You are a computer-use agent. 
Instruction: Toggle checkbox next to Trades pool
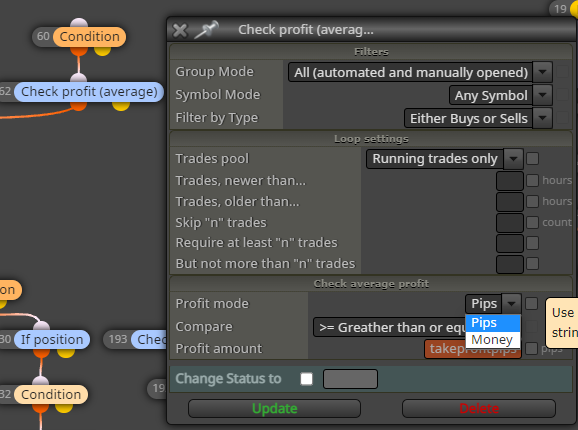click(x=533, y=159)
